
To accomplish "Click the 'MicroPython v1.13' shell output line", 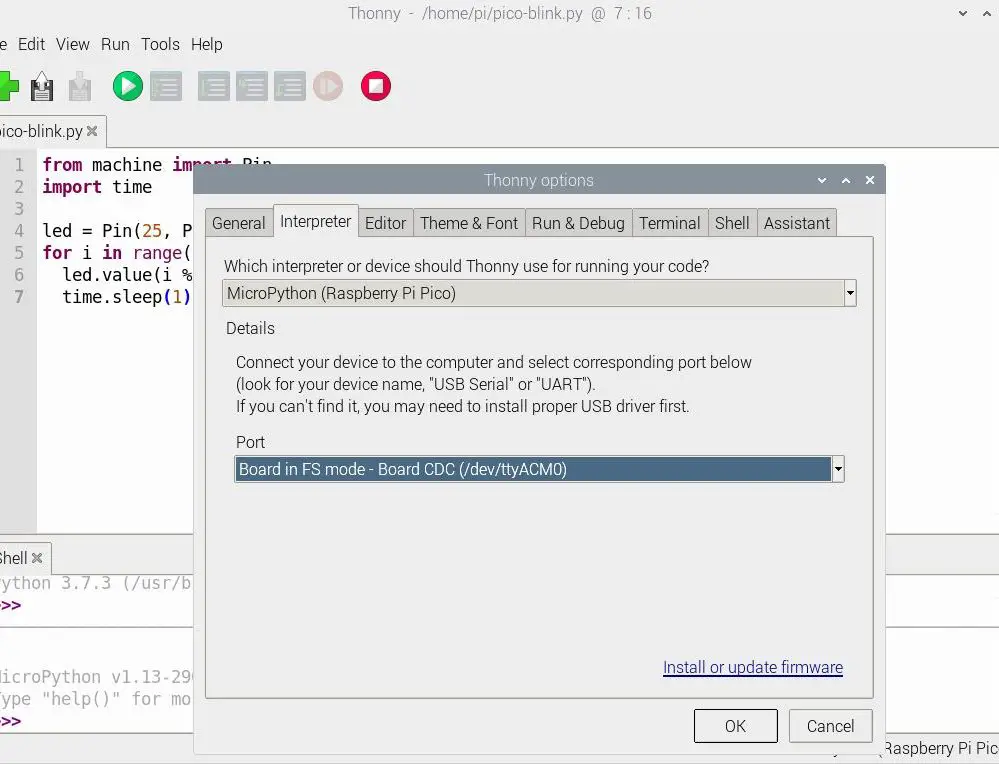I will [x=96, y=677].
